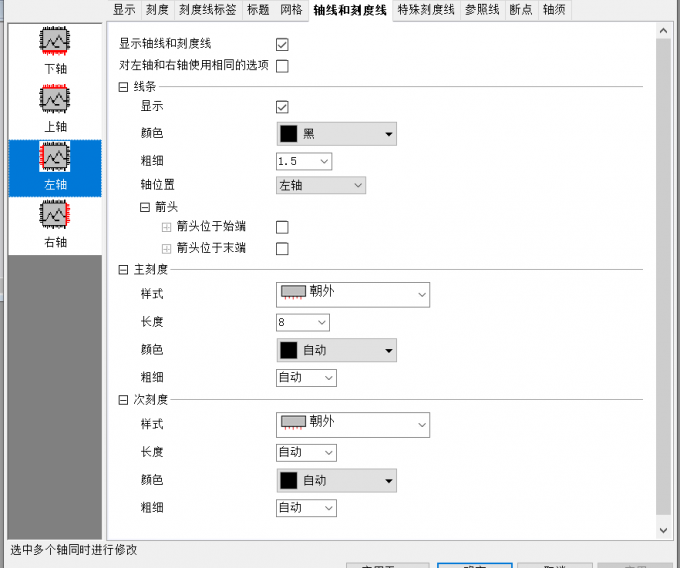Check 箭头位于末端 checkbox

tap(282, 248)
